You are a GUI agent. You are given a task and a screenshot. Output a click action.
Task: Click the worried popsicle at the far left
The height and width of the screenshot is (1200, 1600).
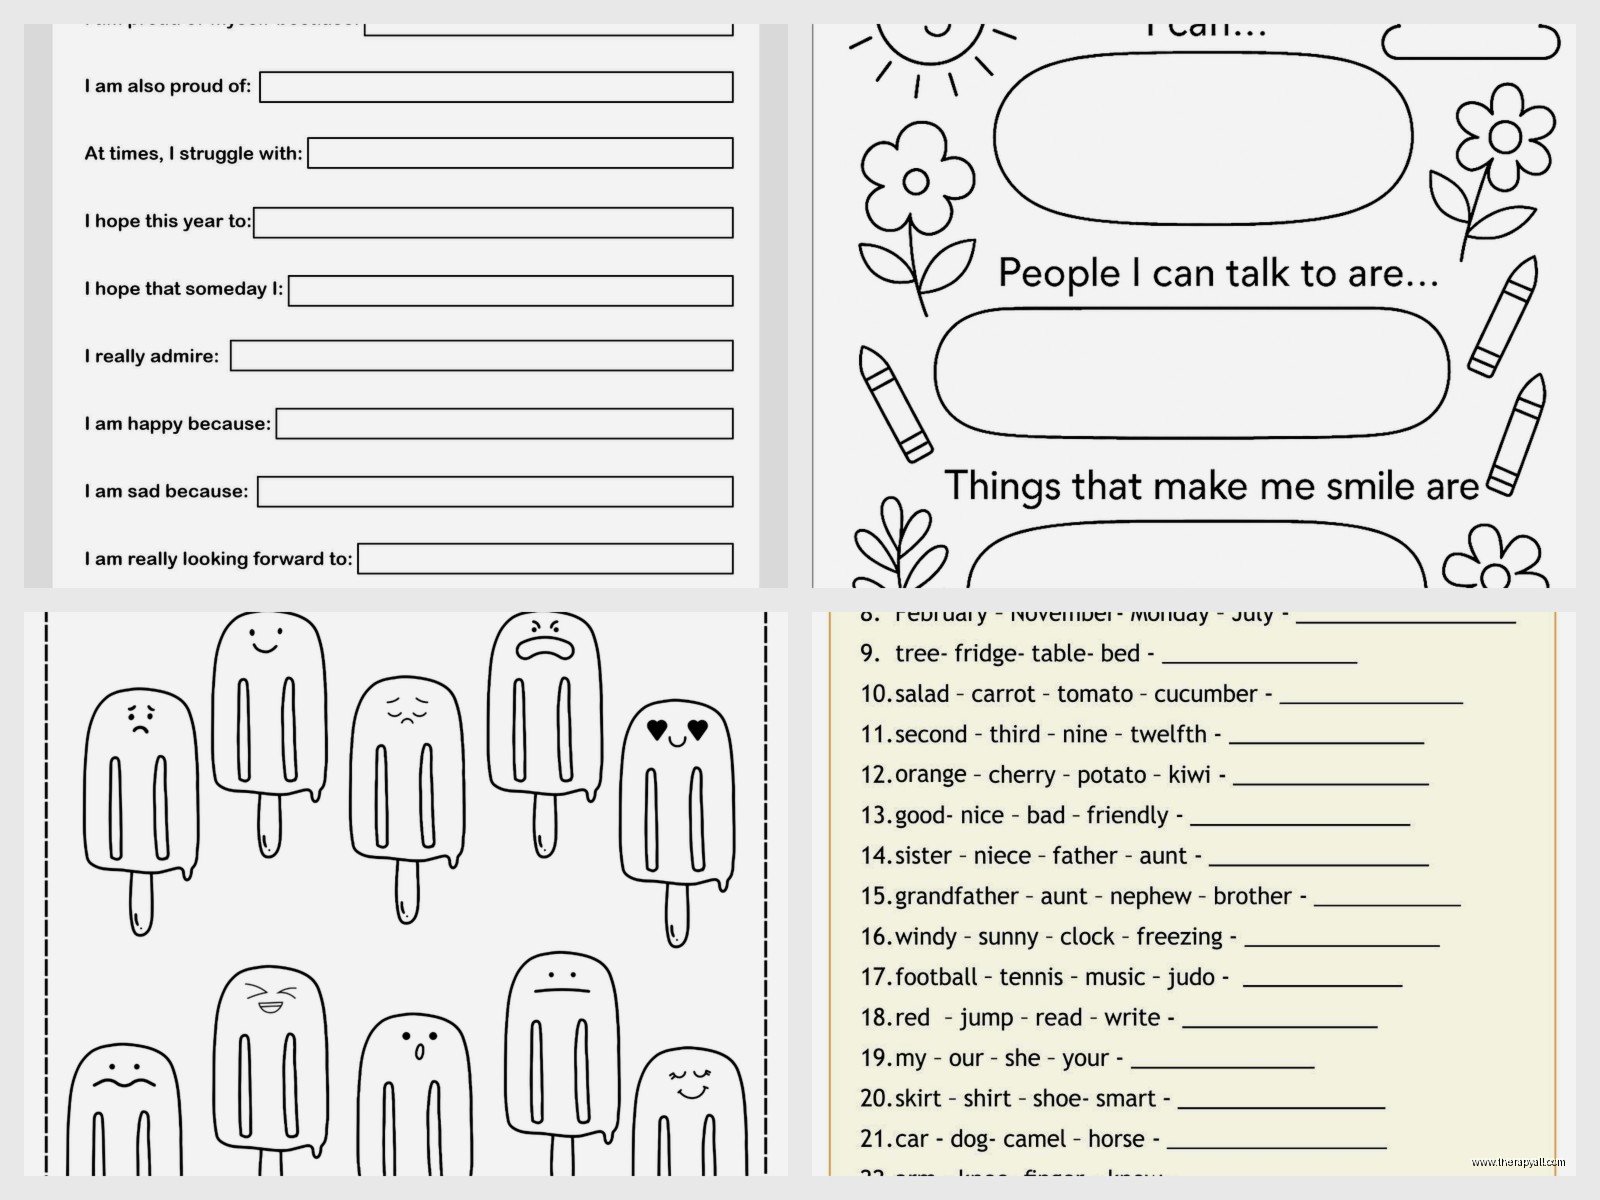pos(141,810)
